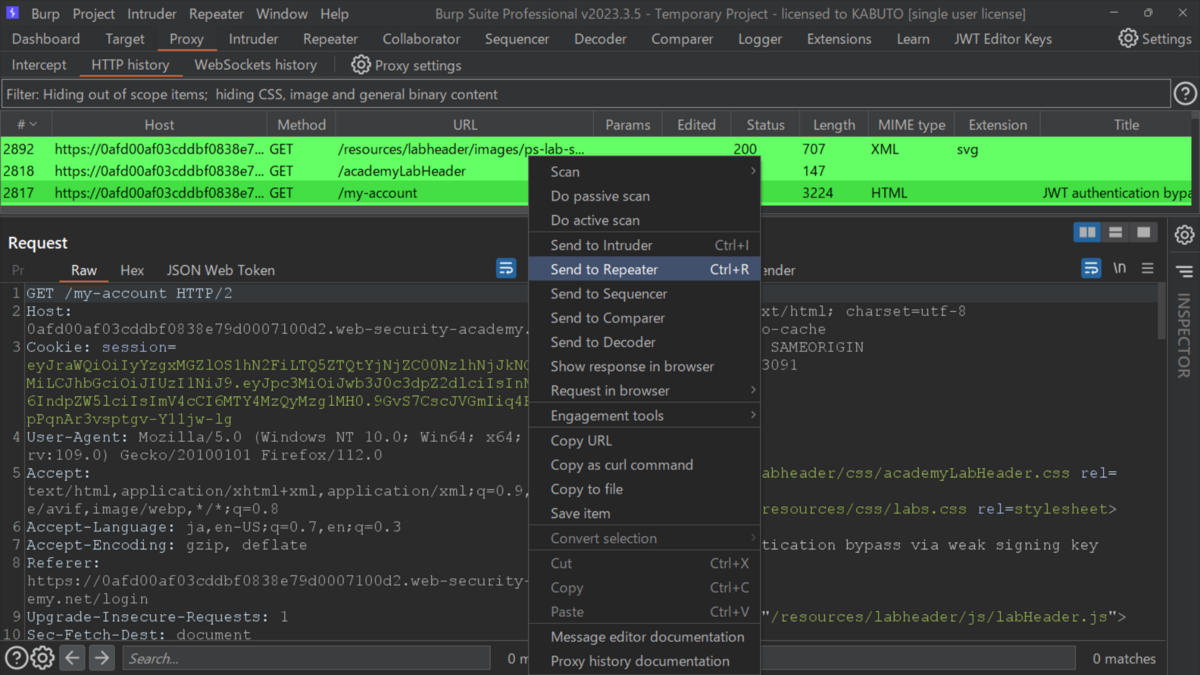Expand the Engagement tools submenu
Image resolution: width=1200 pixels, height=675 pixels.
click(x=644, y=416)
